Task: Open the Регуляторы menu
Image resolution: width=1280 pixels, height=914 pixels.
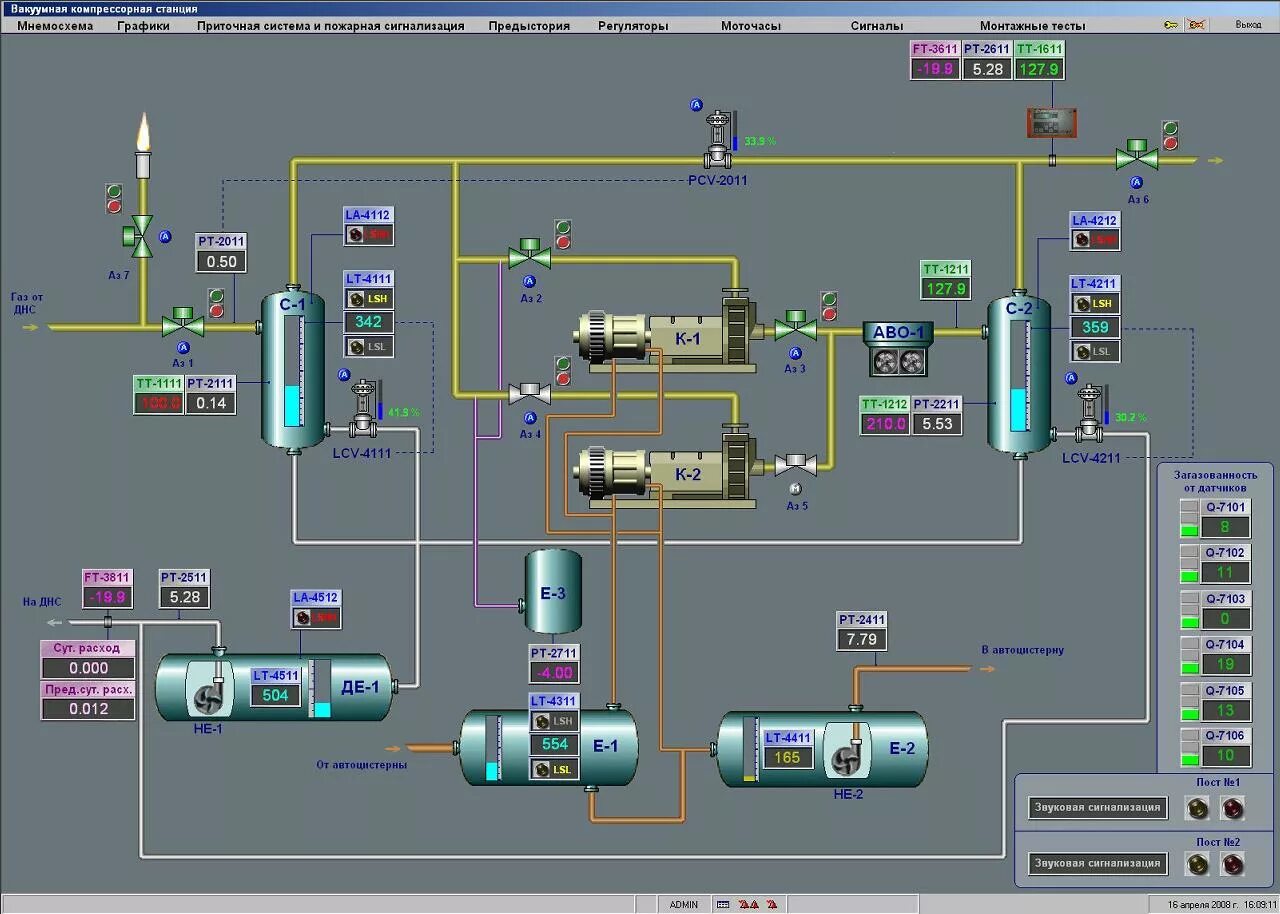Action: pyautogui.click(x=633, y=26)
